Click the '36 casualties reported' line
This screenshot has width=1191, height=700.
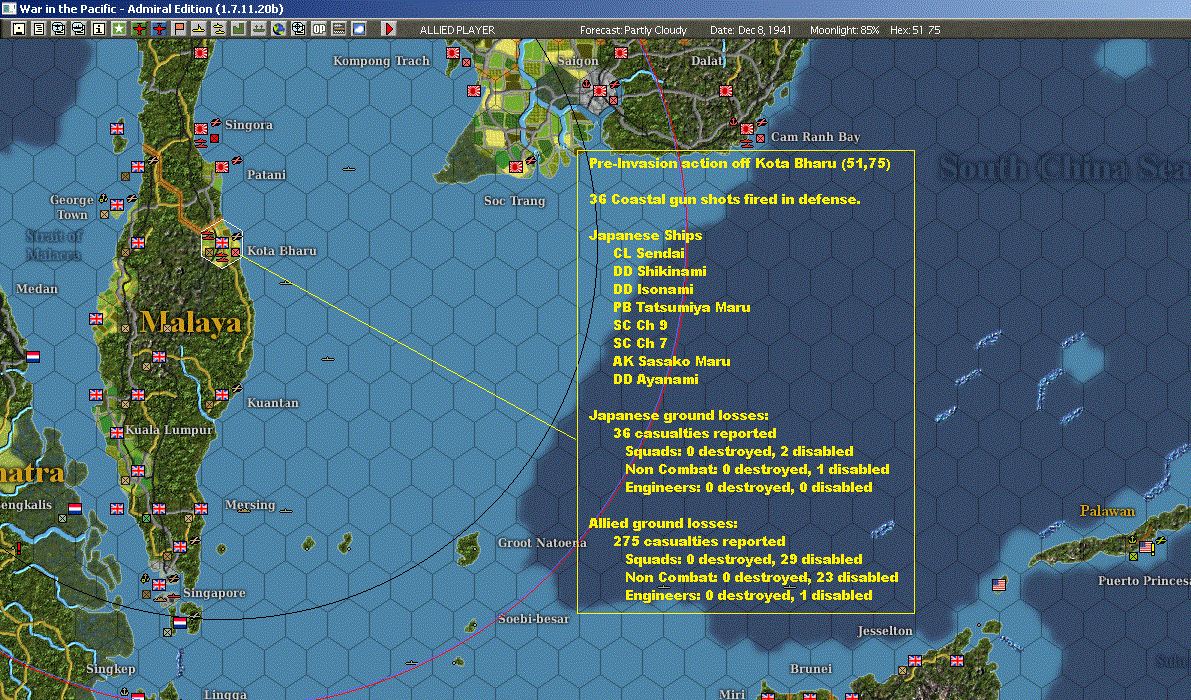pos(694,434)
